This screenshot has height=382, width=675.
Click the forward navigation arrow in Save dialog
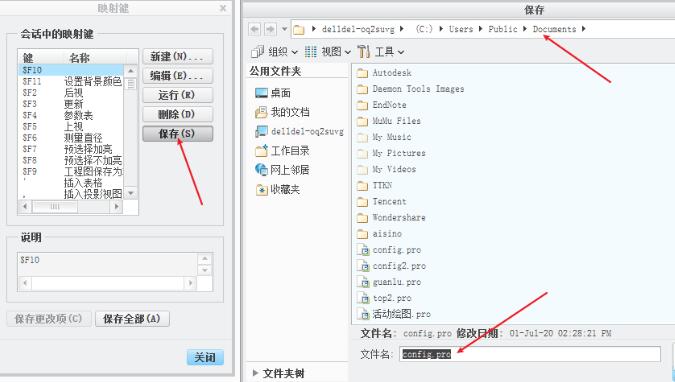coord(270,29)
